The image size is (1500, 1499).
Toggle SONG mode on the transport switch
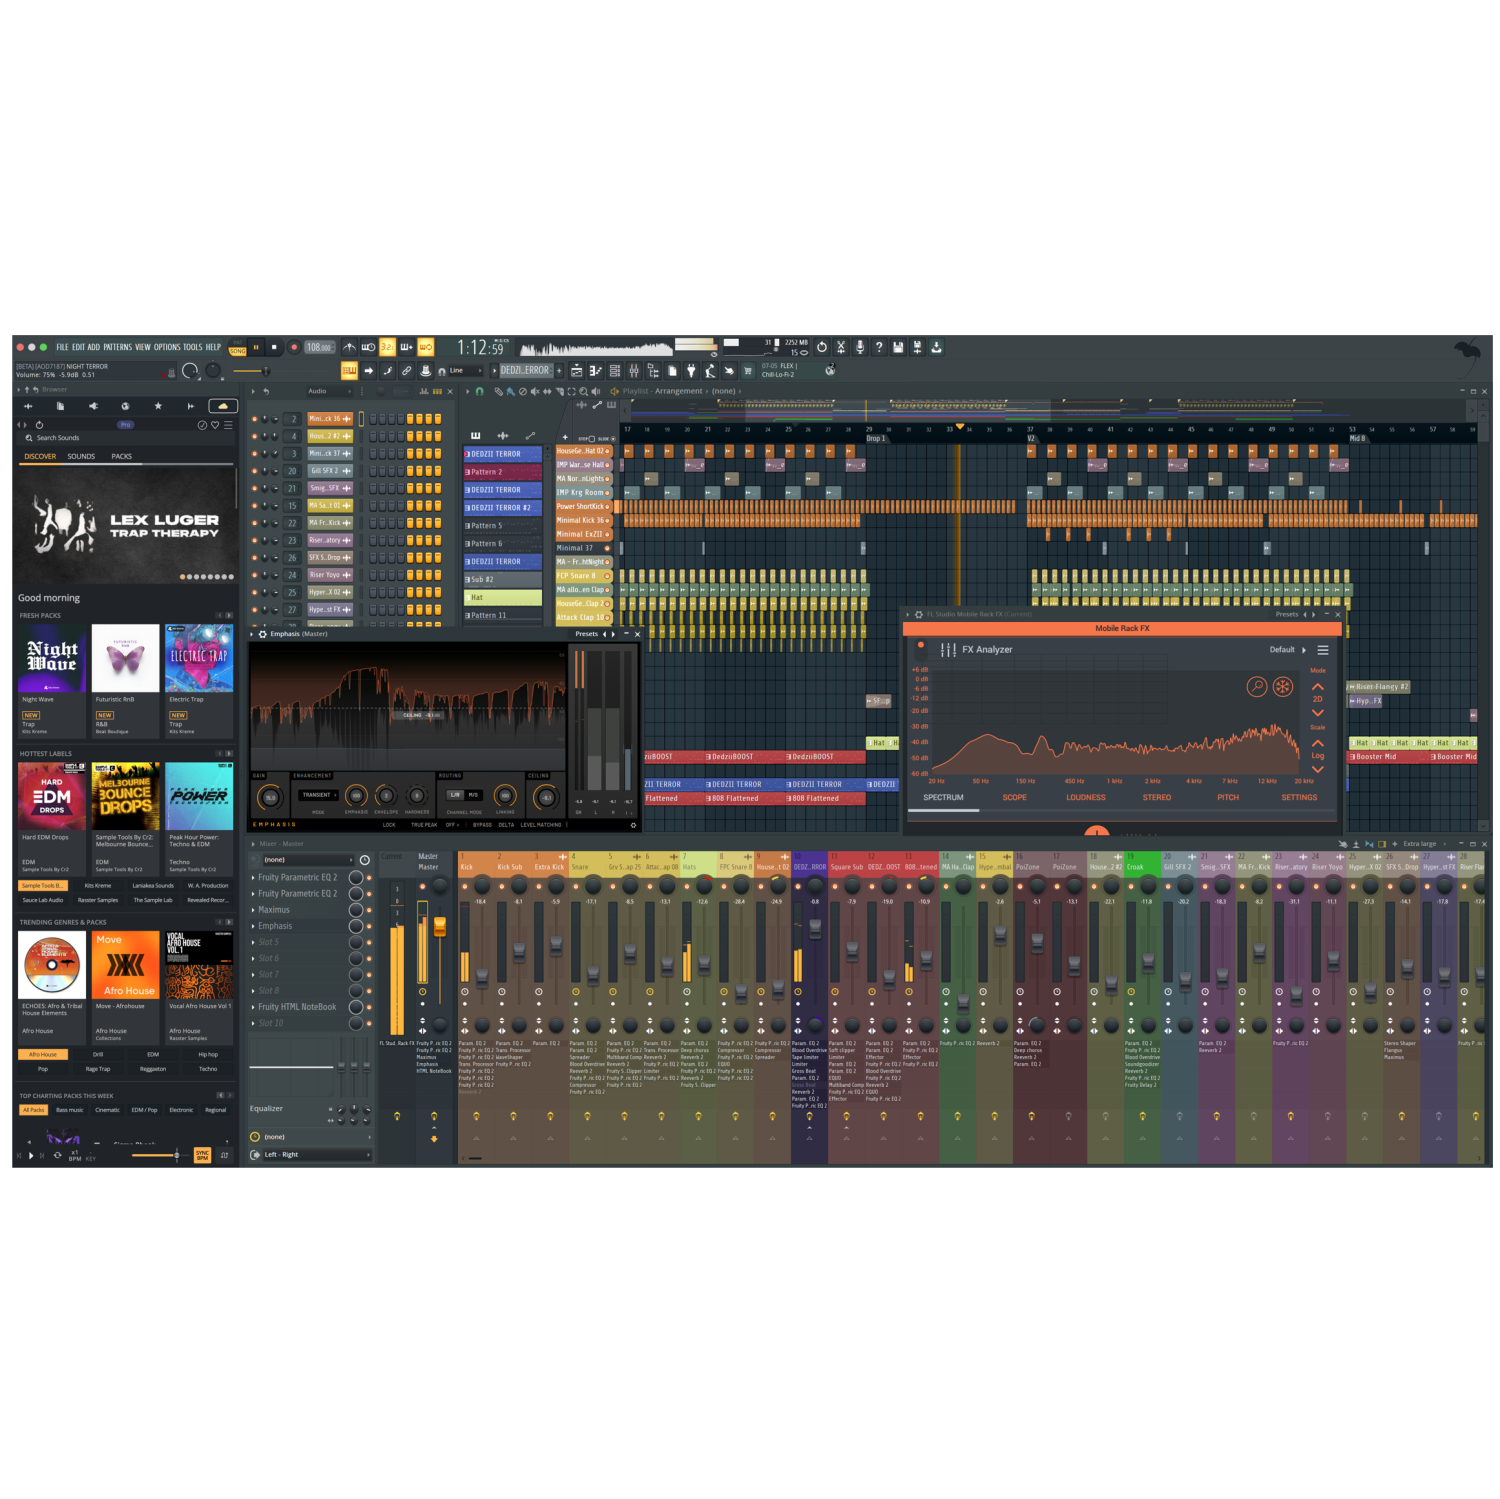coord(237,351)
